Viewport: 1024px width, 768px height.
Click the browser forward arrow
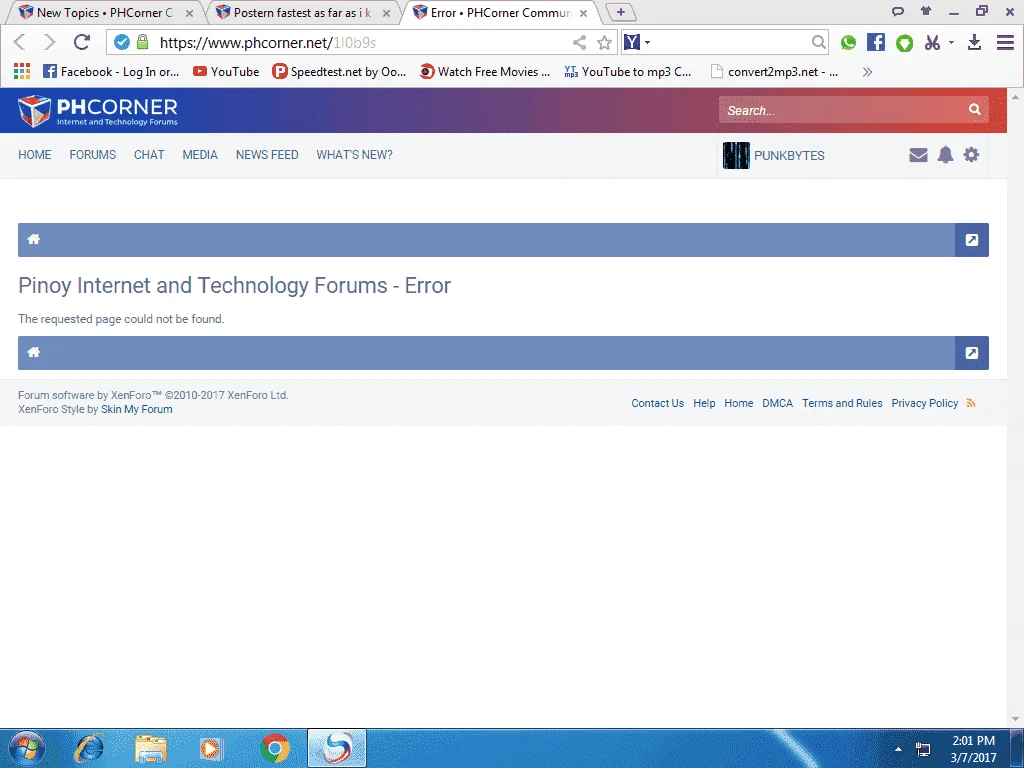click(50, 42)
